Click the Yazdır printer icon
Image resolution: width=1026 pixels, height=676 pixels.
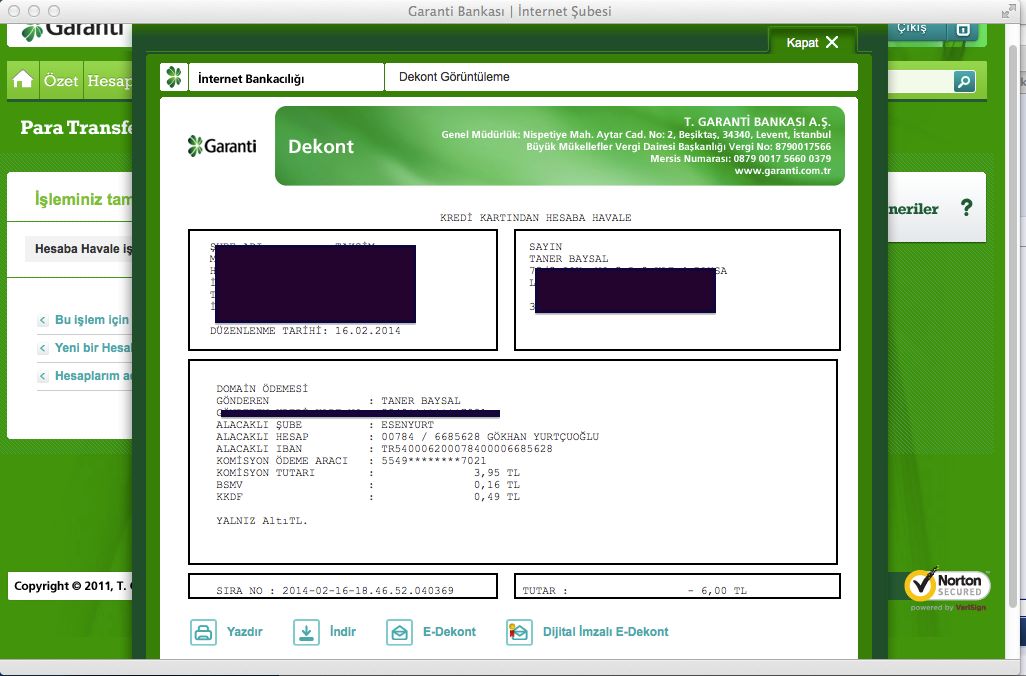[x=203, y=632]
